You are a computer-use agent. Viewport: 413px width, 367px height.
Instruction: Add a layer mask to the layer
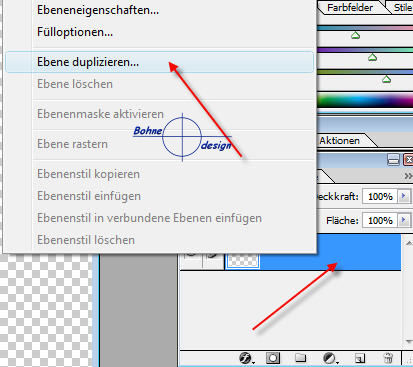273,358
